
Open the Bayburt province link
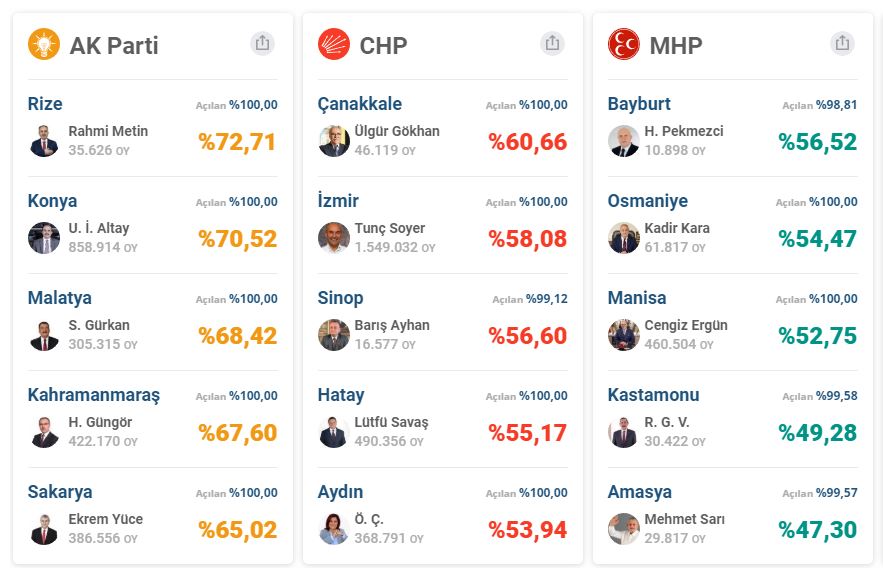click(639, 104)
